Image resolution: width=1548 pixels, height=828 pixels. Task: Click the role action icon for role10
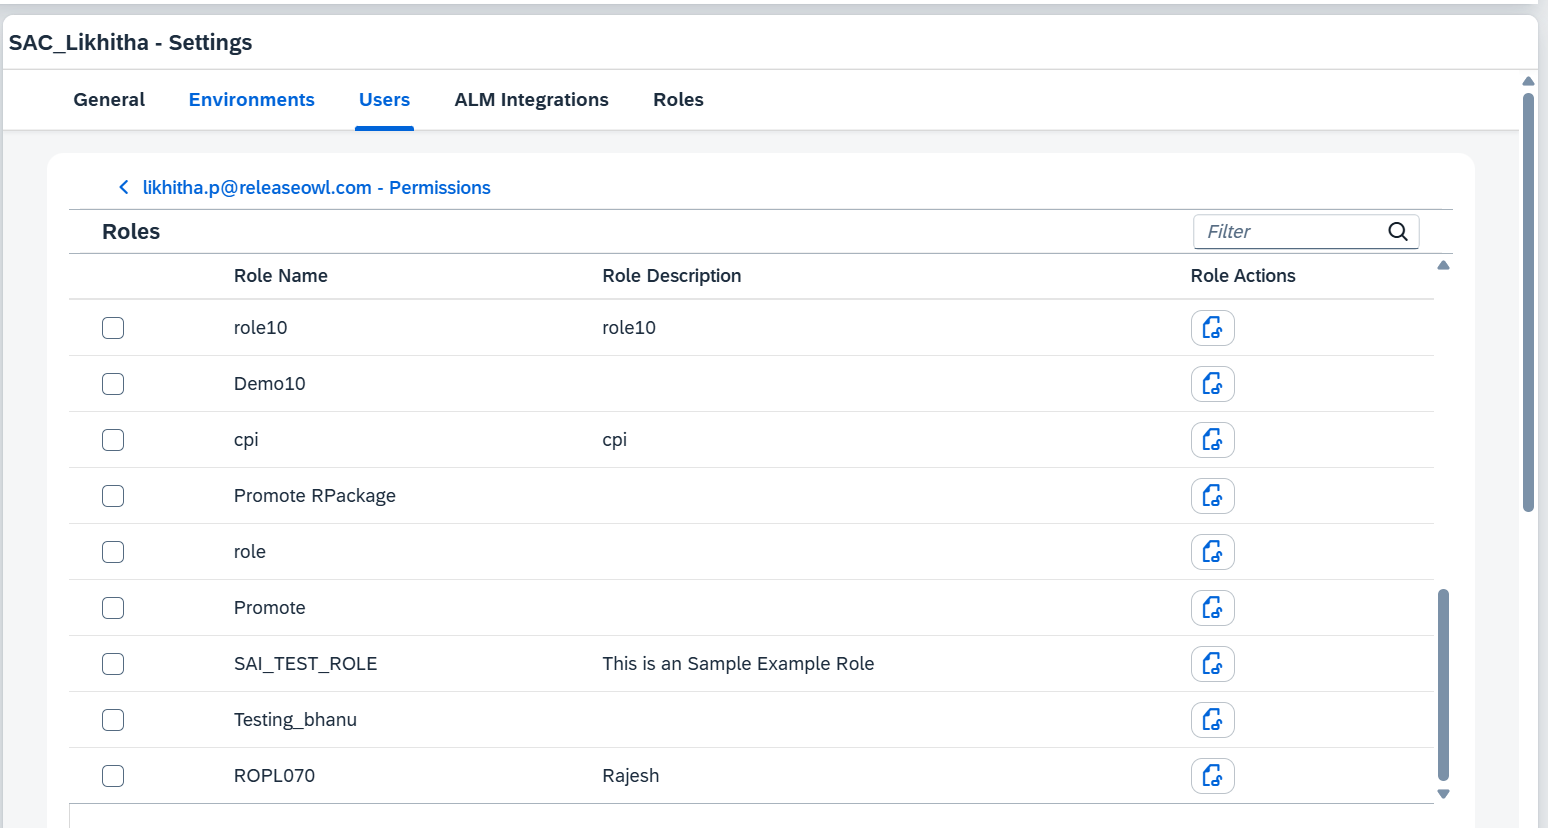pos(1212,328)
